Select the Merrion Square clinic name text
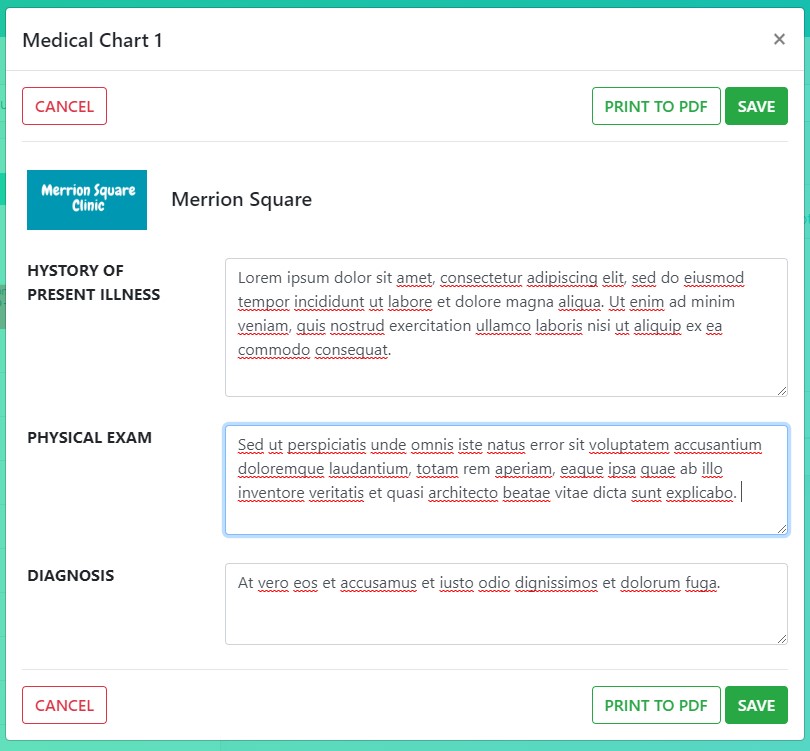Screen dimensions: 810x751 click(241, 199)
